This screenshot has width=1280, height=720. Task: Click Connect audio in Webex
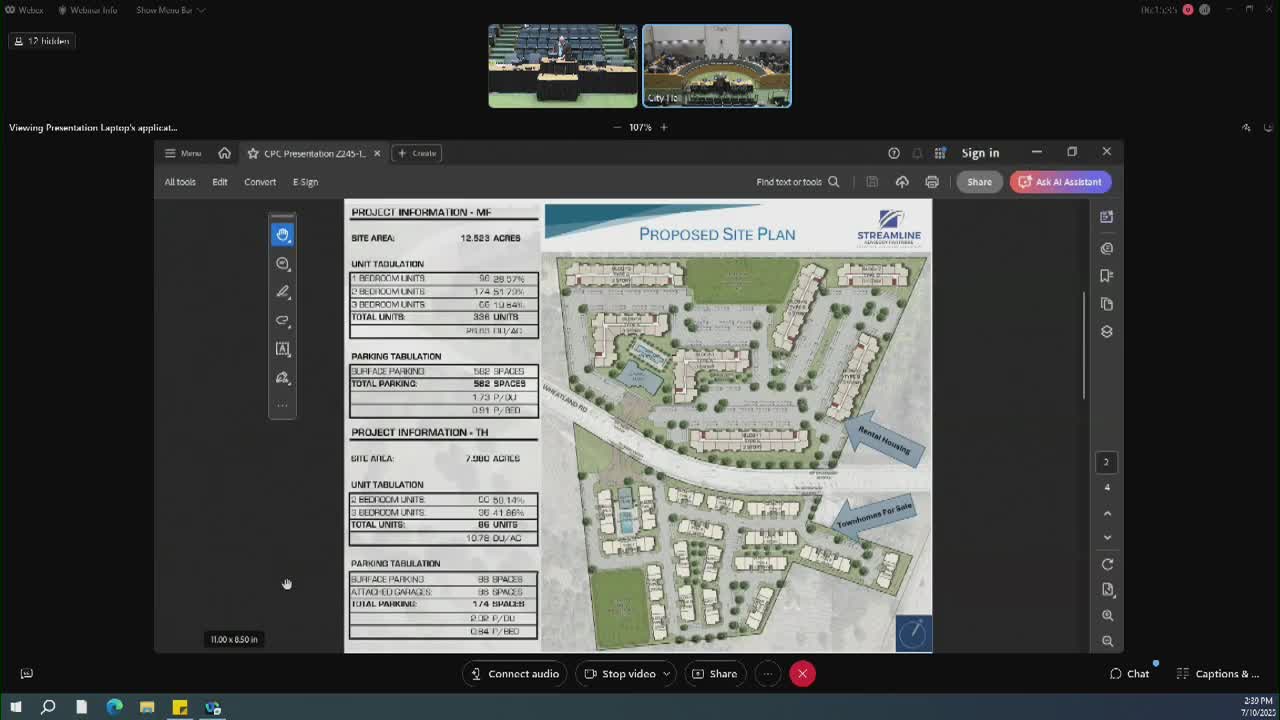point(515,674)
